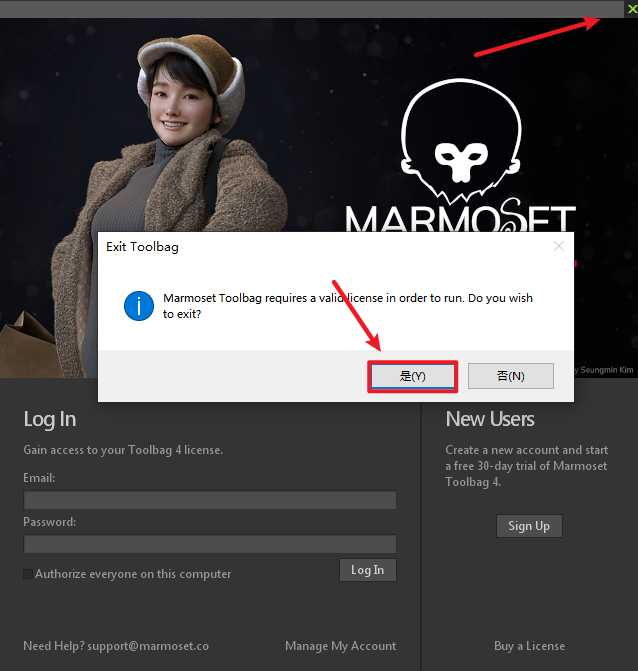Click the New Users section heading
The height and width of the screenshot is (671, 638).
click(490, 419)
